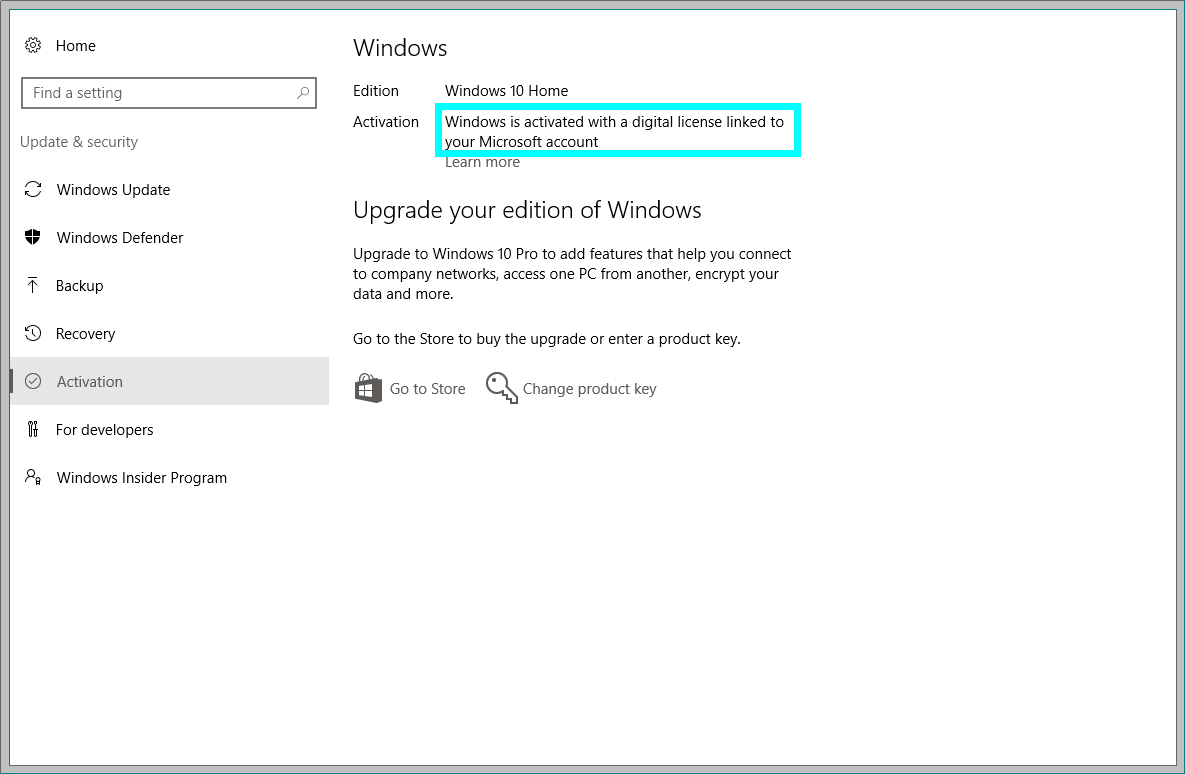Open the Windows Defender section
The height and width of the screenshot is (774, 1185).
tap(170, 237)
